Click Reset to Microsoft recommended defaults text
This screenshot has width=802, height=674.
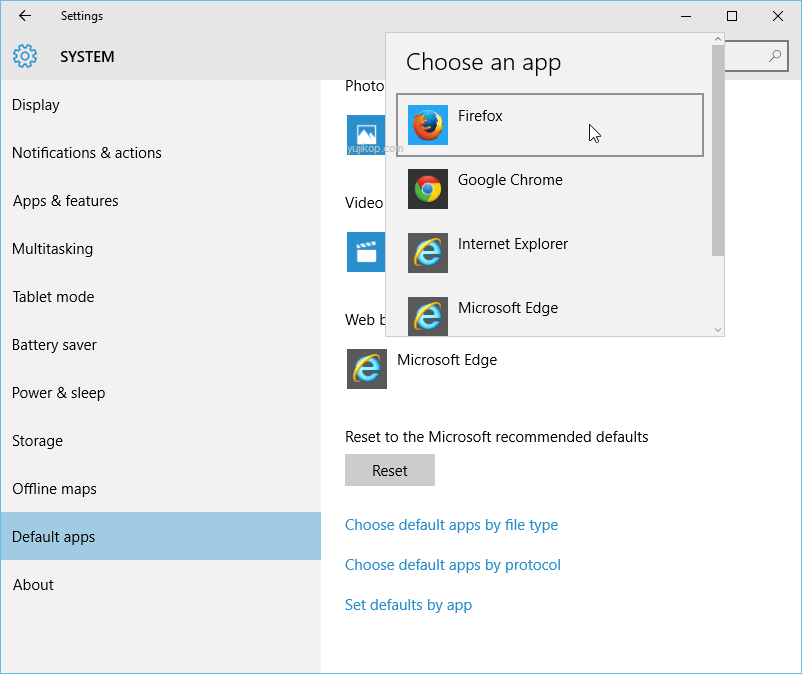pyautogui.click(x=497, y=437)
